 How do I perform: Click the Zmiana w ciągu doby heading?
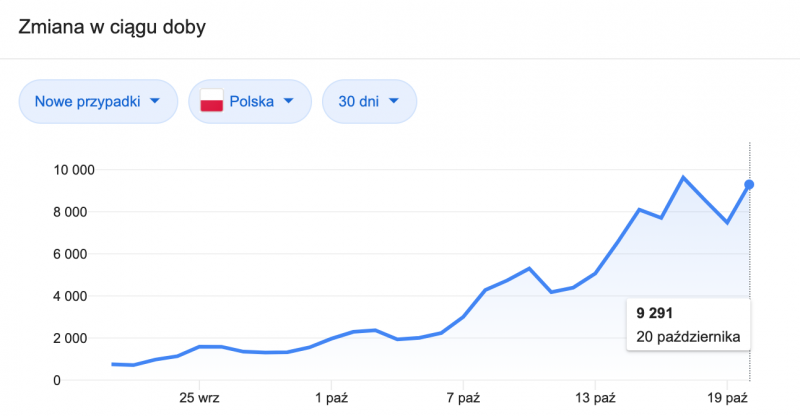(112, 27)
